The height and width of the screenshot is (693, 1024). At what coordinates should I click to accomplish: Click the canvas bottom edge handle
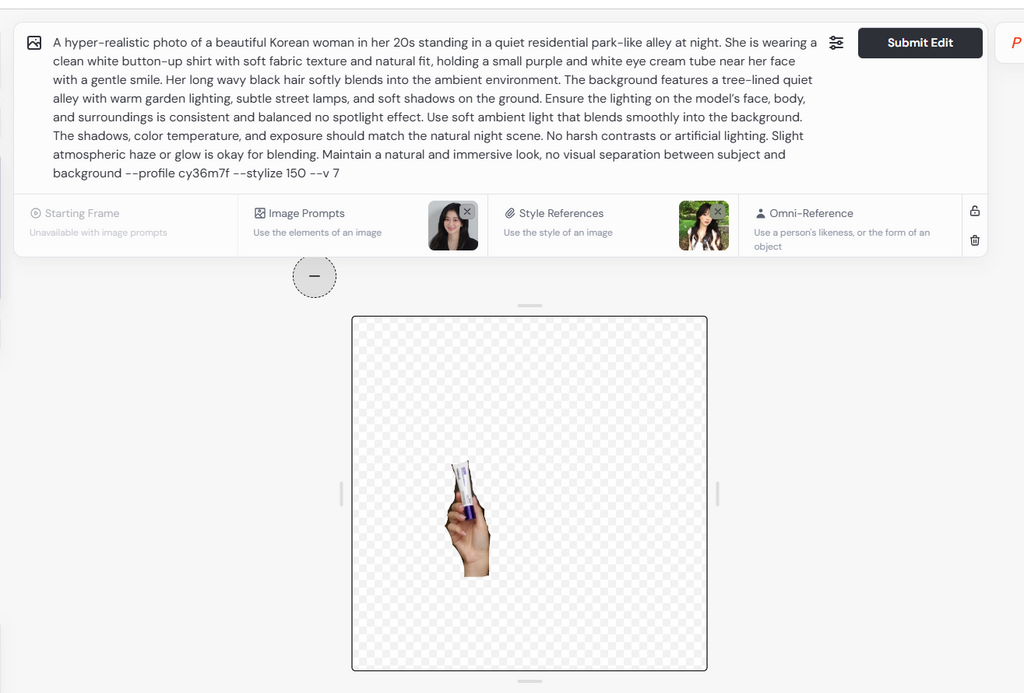tap(530, 681)
